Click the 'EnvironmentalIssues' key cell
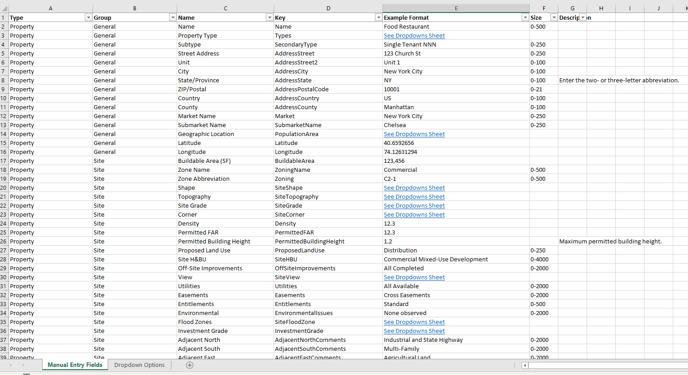 [328, 313]
